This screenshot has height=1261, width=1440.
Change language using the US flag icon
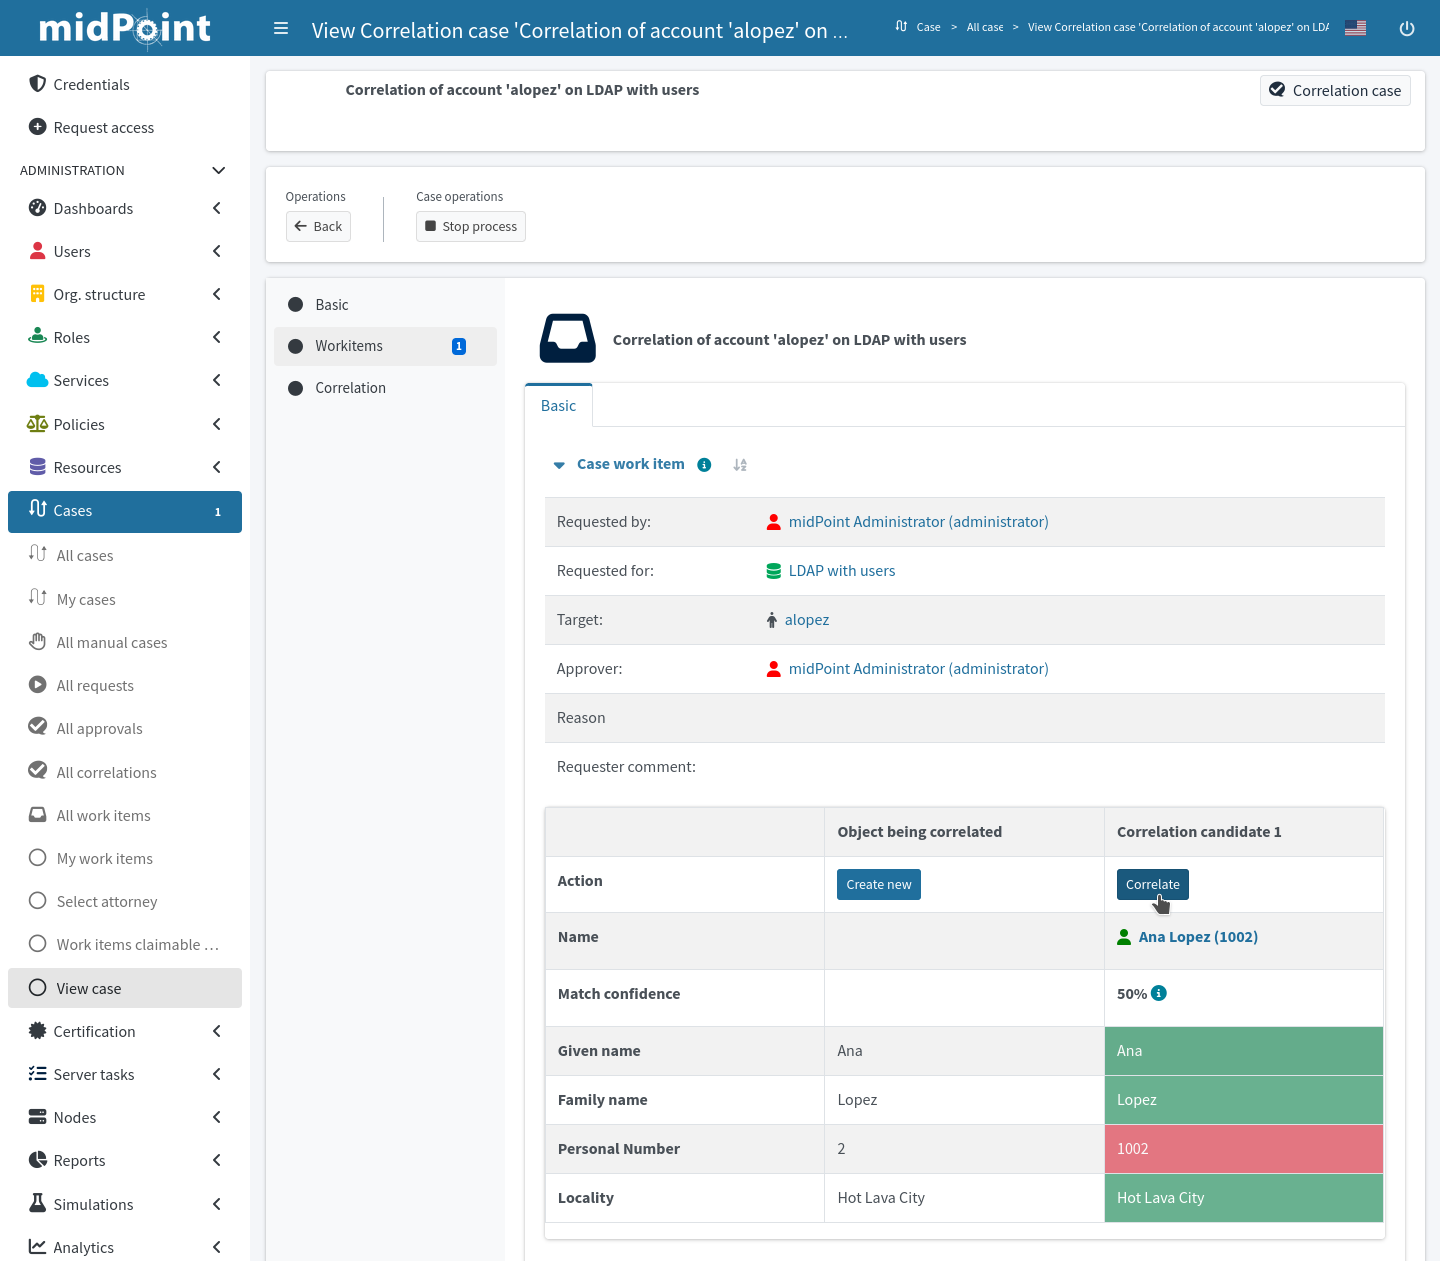coord(1355,28)
